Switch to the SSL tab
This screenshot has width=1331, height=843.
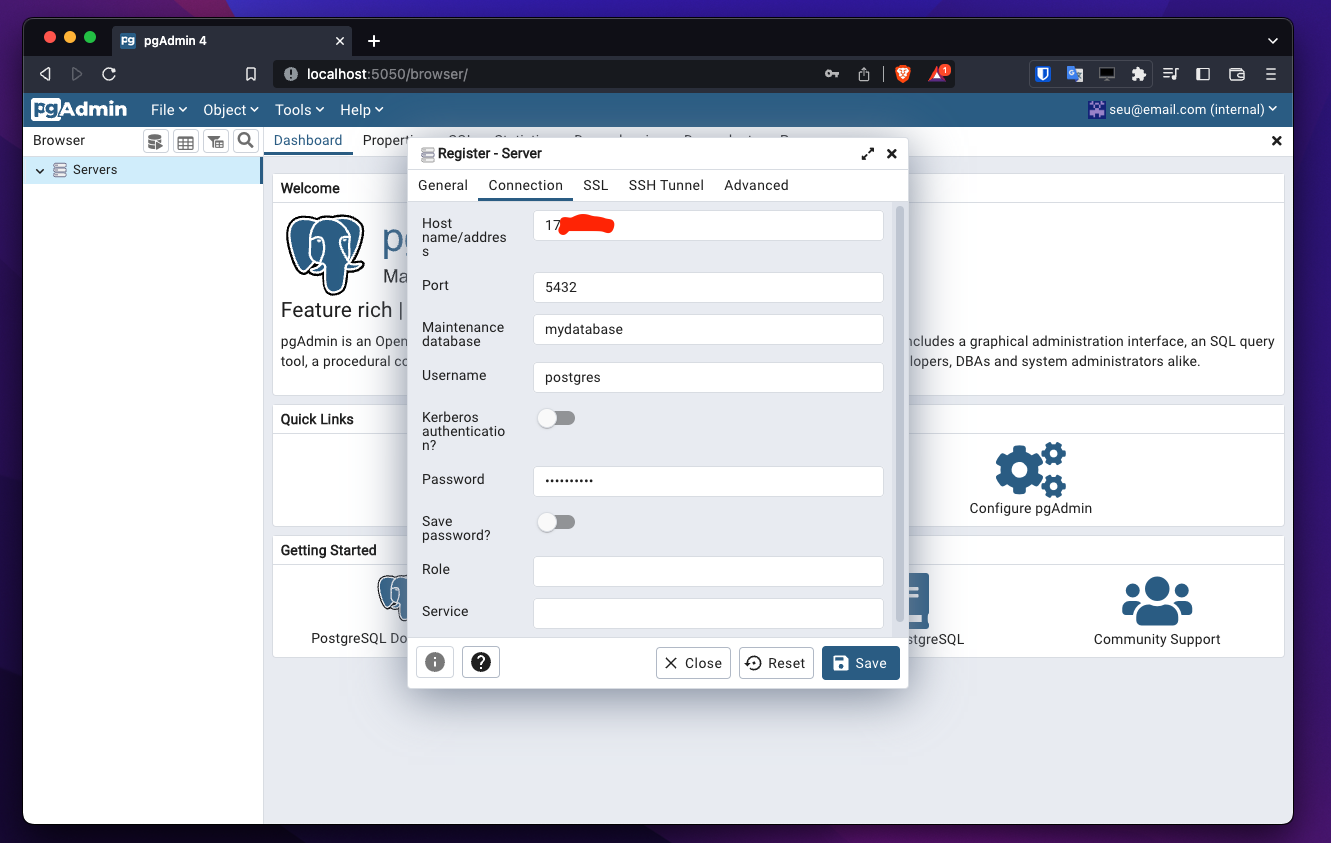pos(596,185)
